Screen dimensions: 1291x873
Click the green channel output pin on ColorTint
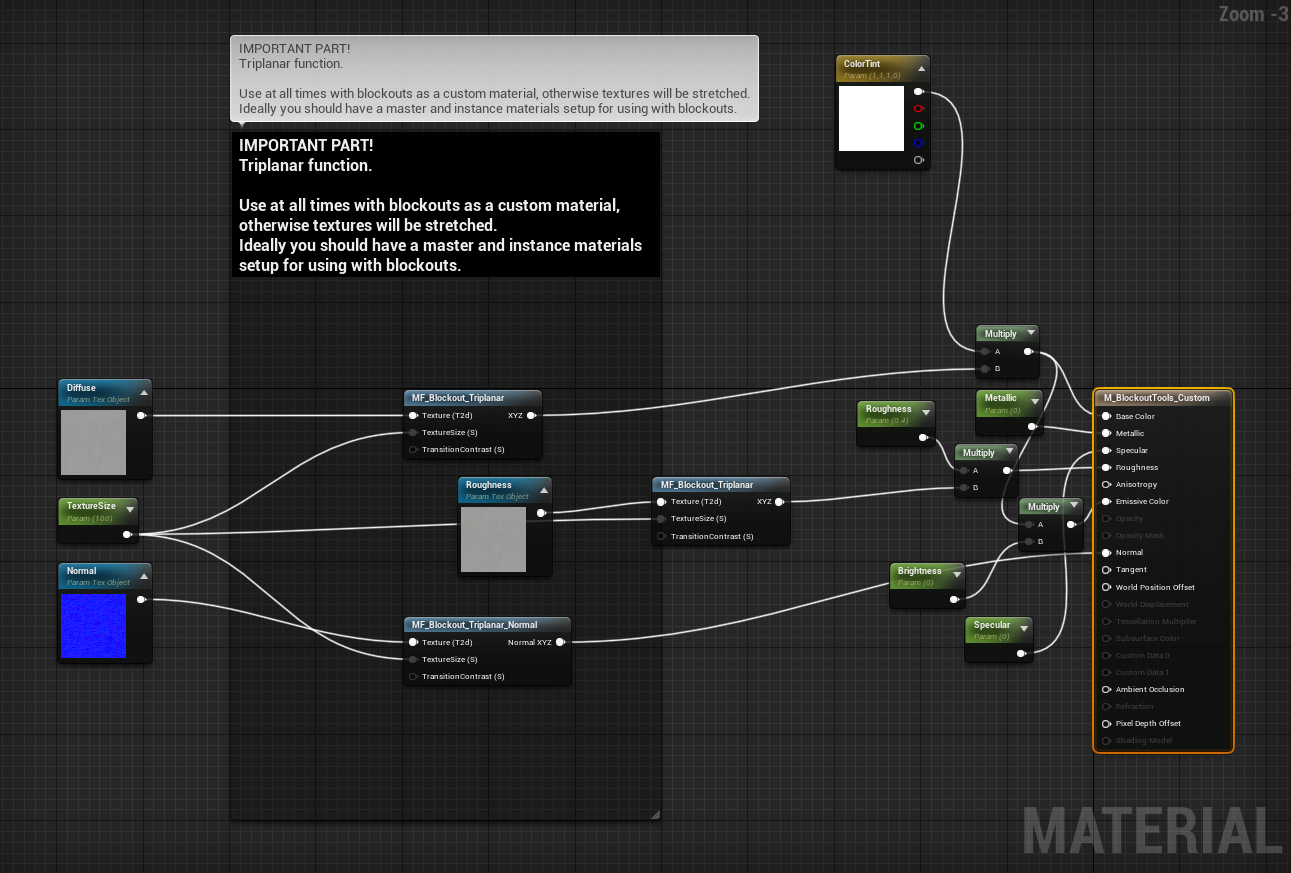pyautogui.click(x=919, y=126)
